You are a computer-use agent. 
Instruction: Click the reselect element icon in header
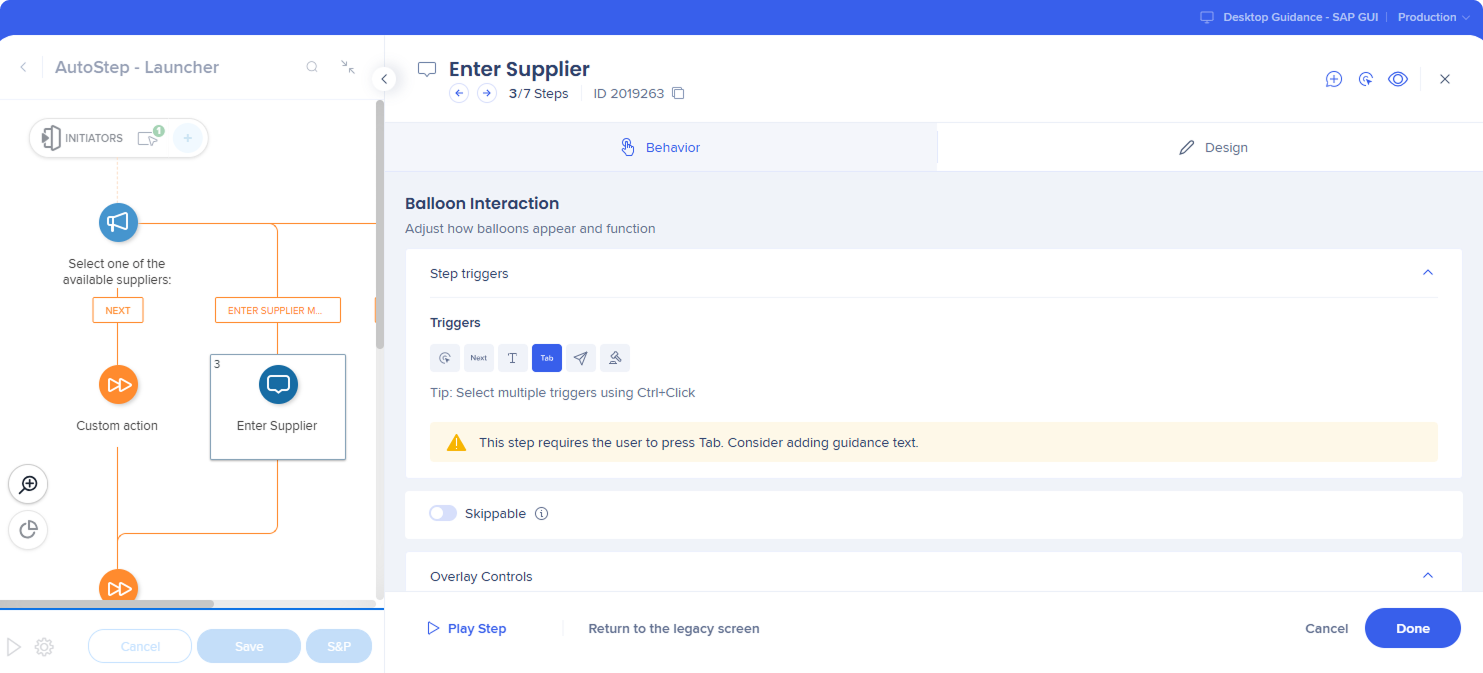click(1366, 79)
